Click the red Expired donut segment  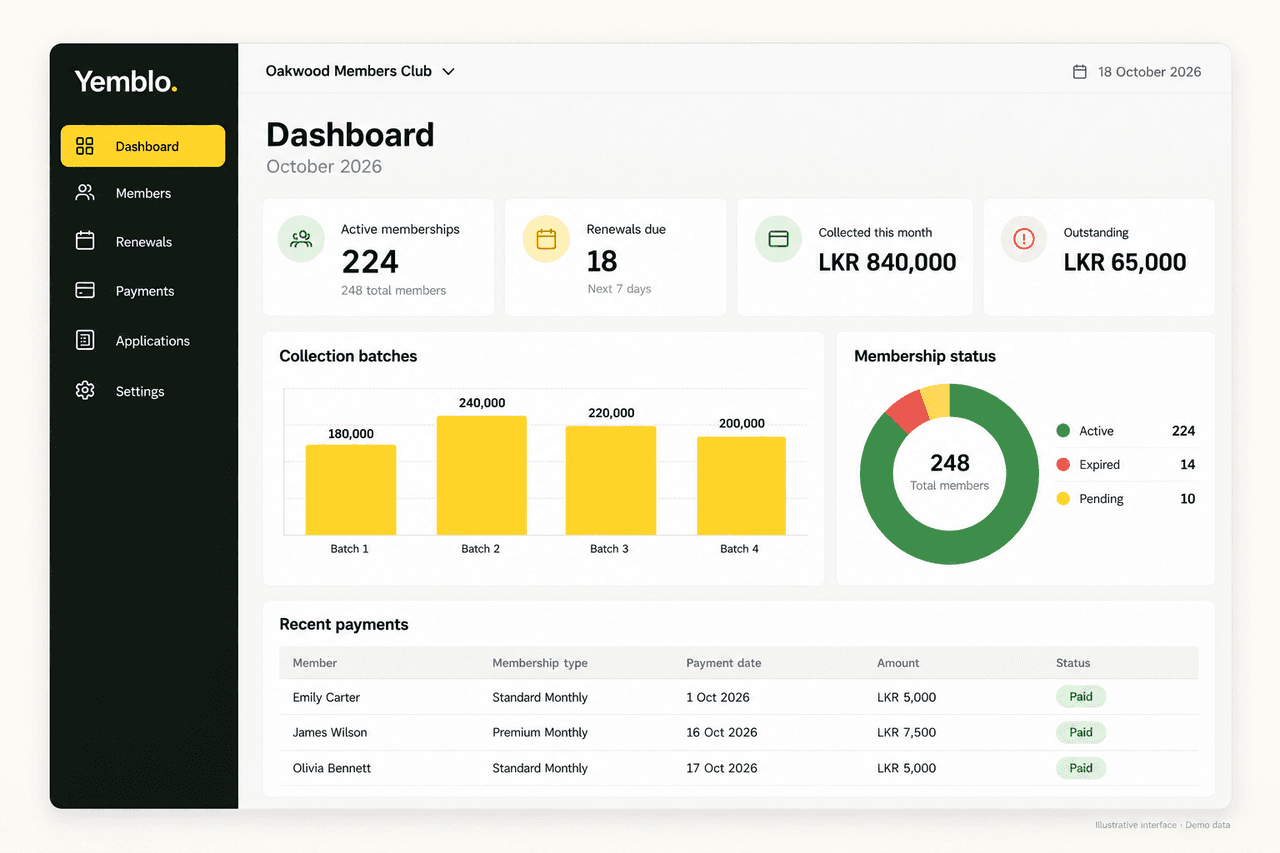click(x=907, y=411)
